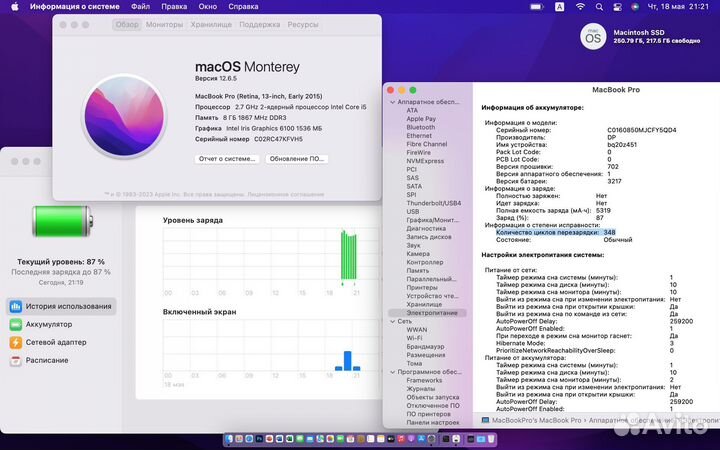Click the battery status icon in menu bar
The height and width of the screenshot is (450, 720).
536,7
